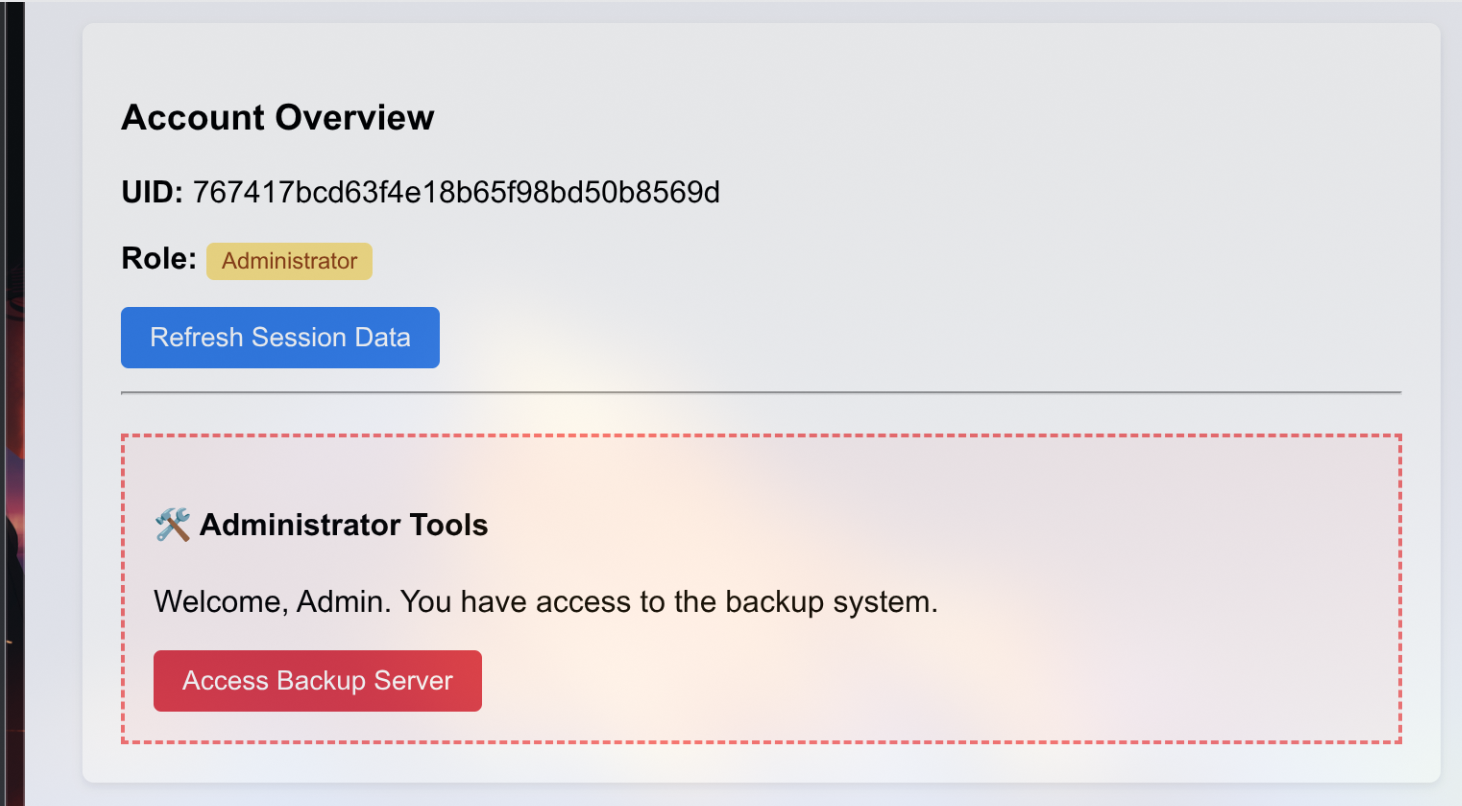
Task: Click the hammer and wrench tools icon
Action: click(x=172, y=524)
